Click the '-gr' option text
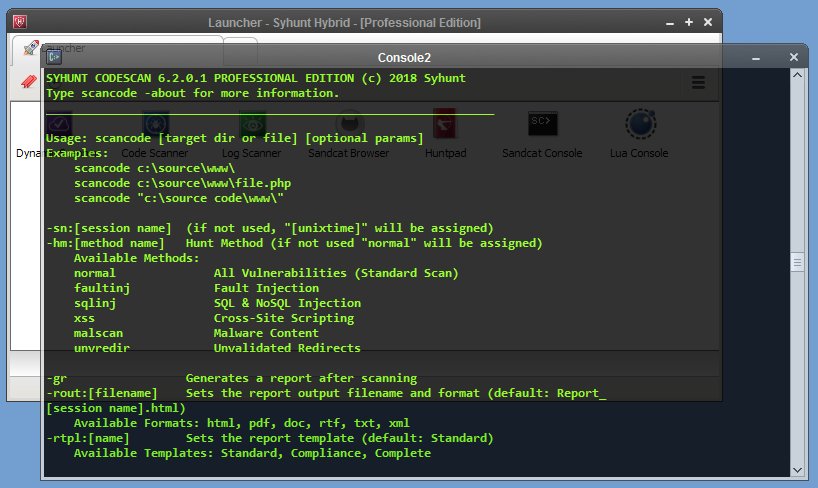This screenshot has width=818, height=488. tap(56, 378)
